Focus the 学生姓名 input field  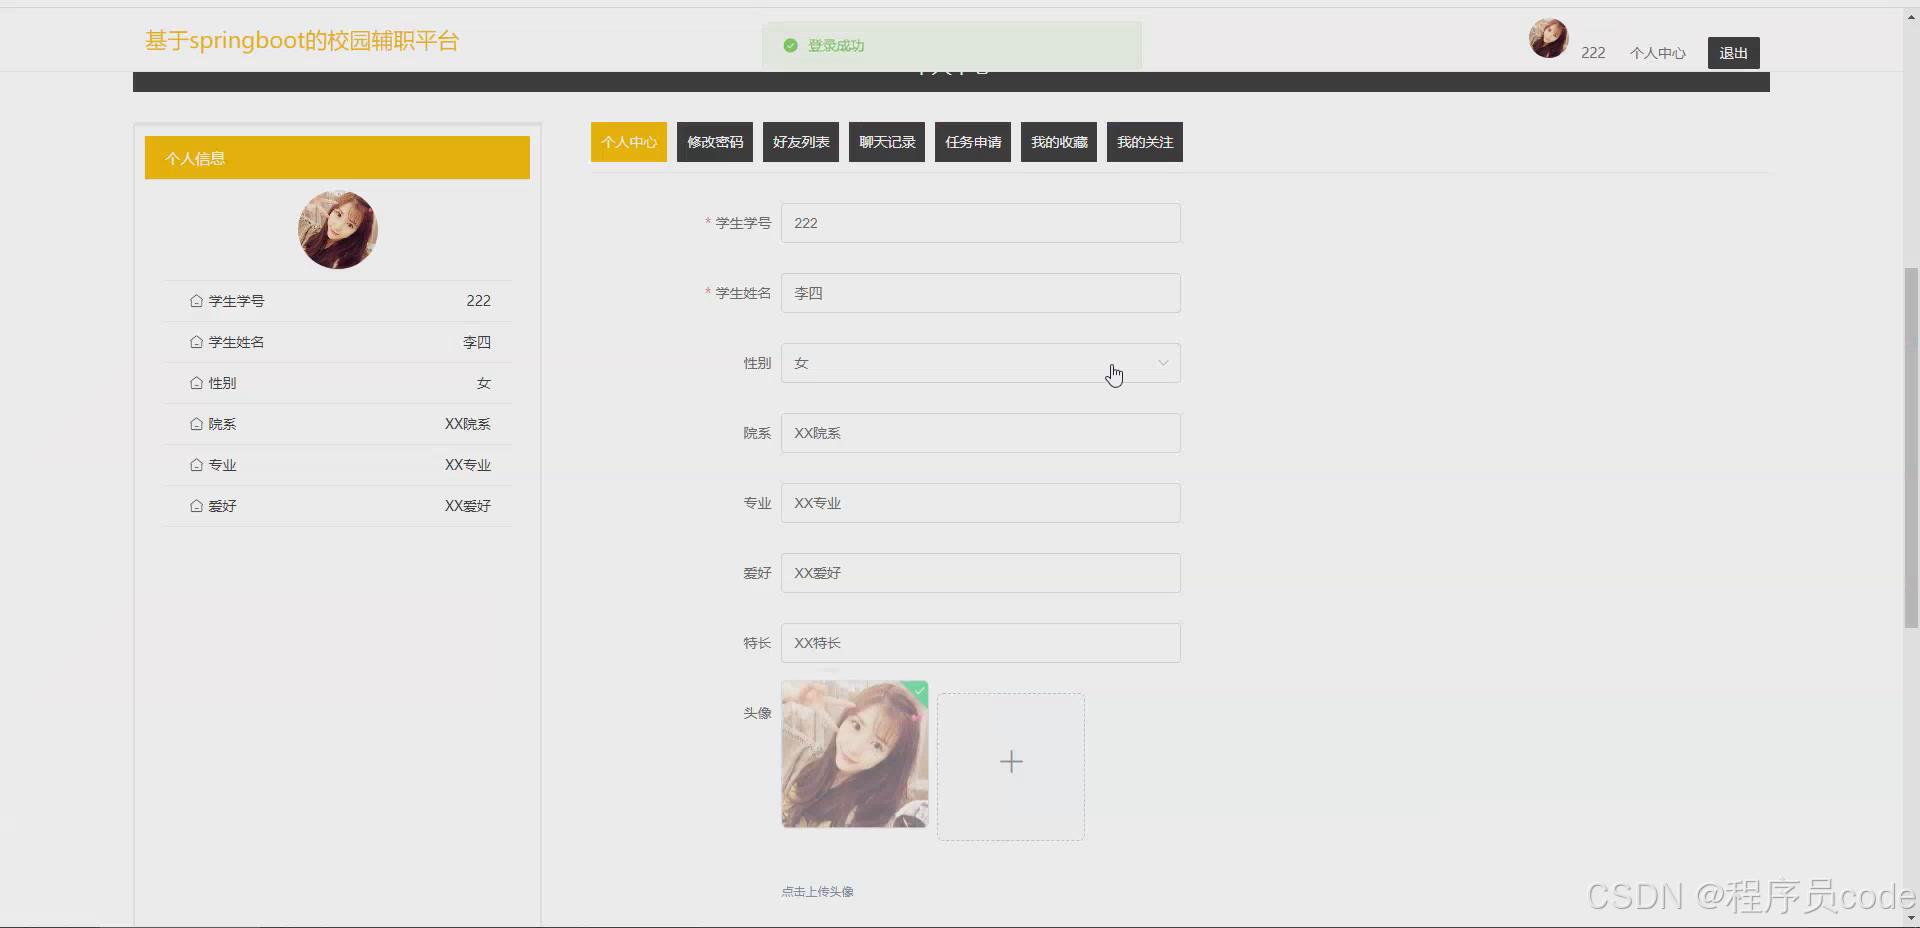click(x=981, y=293)
